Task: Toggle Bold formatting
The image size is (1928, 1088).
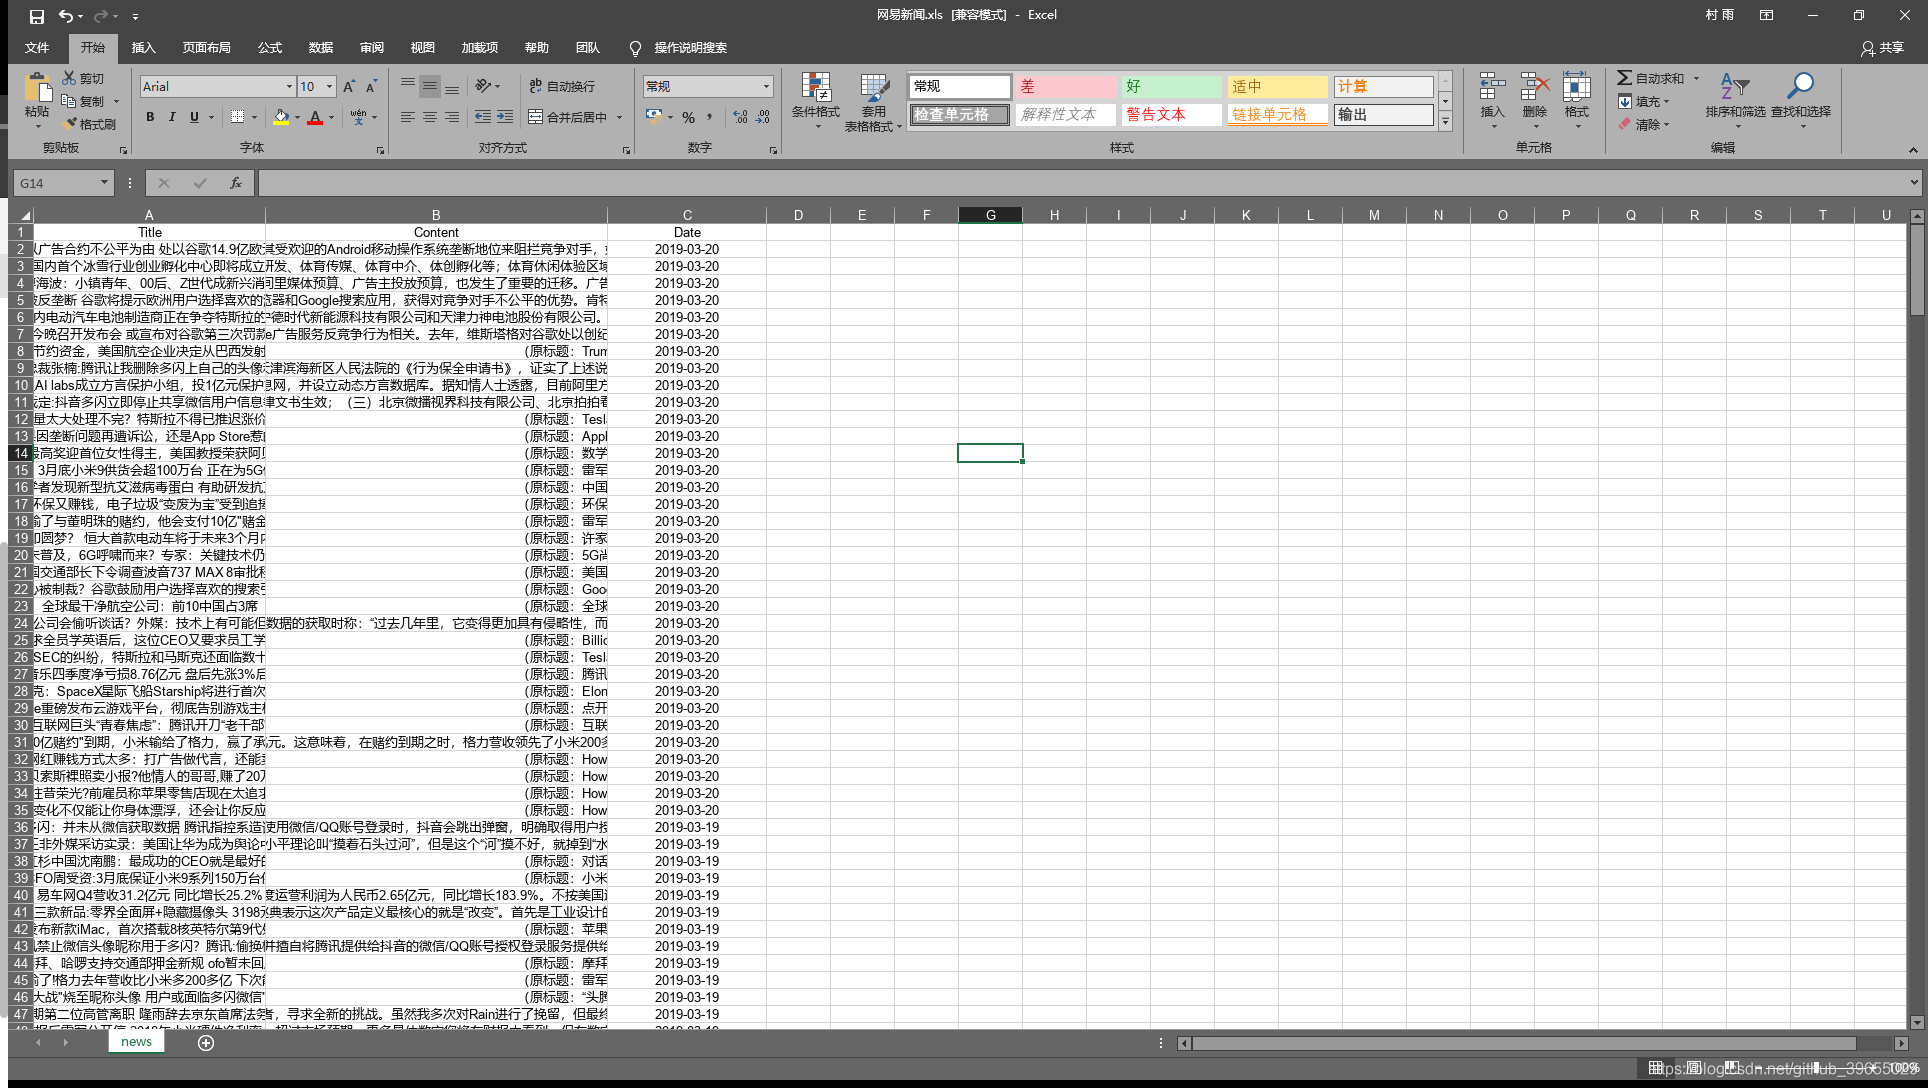Action: 150,117
